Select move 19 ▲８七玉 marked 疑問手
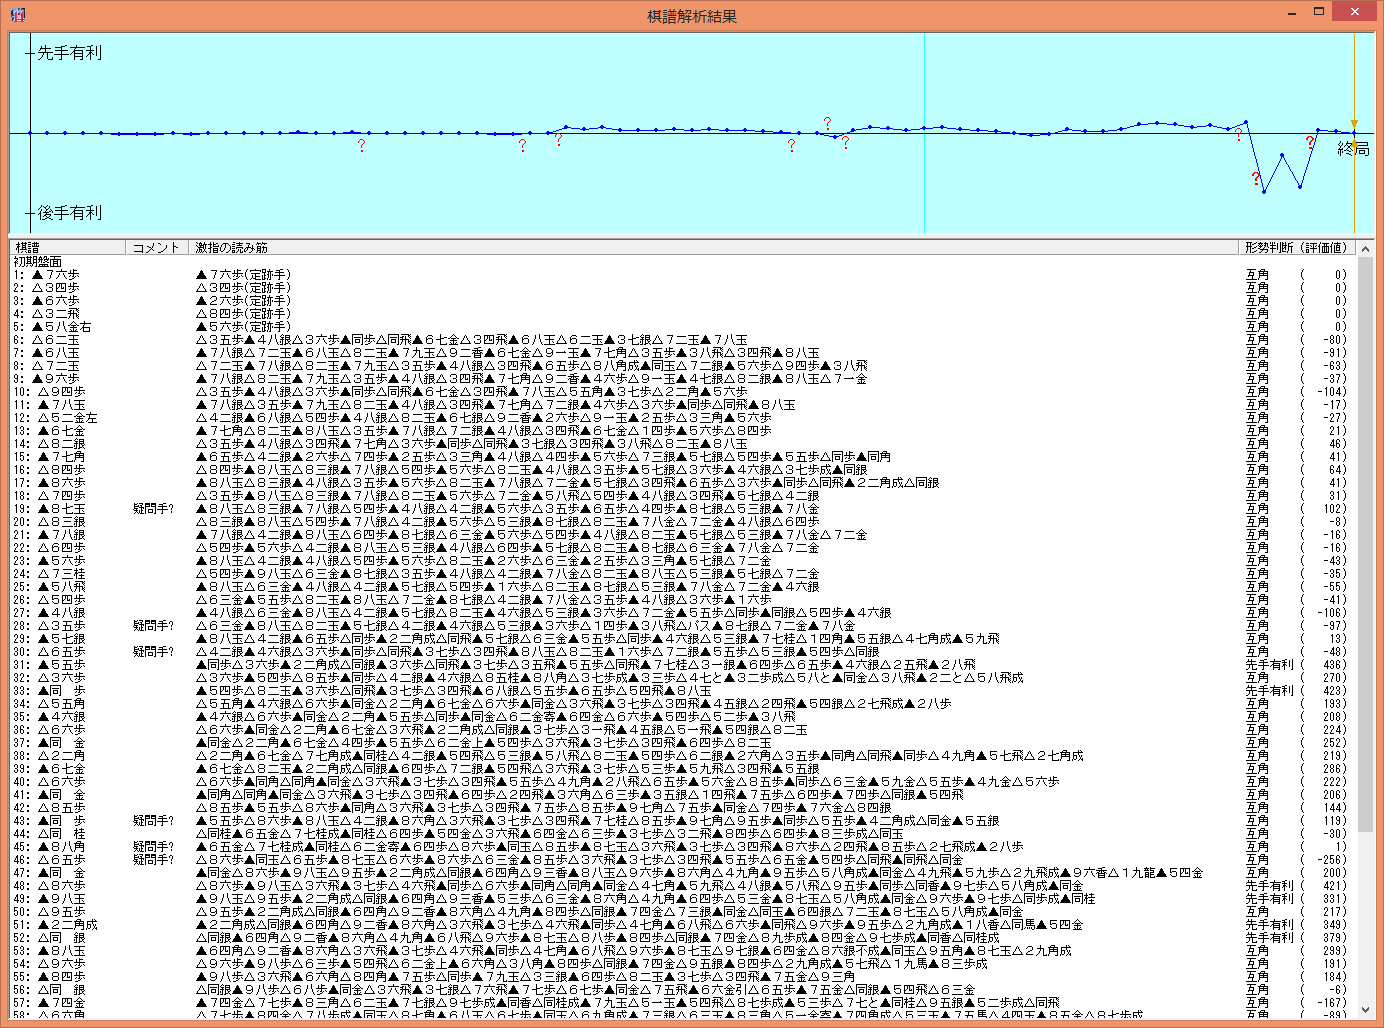 (58, 508)
